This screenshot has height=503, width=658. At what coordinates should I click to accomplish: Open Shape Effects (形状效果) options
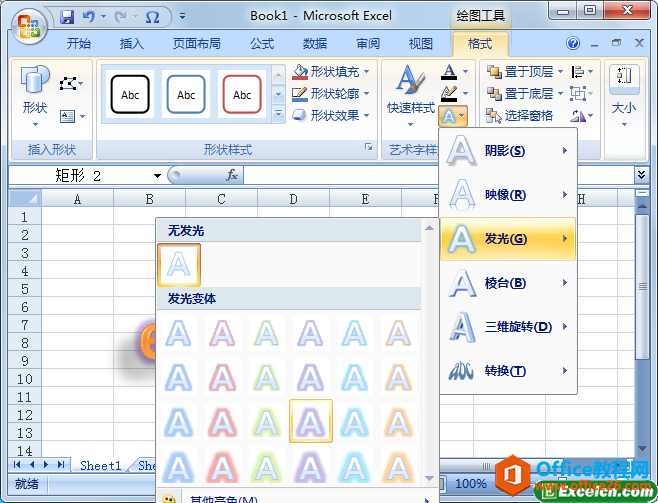[x=331, y=115]
